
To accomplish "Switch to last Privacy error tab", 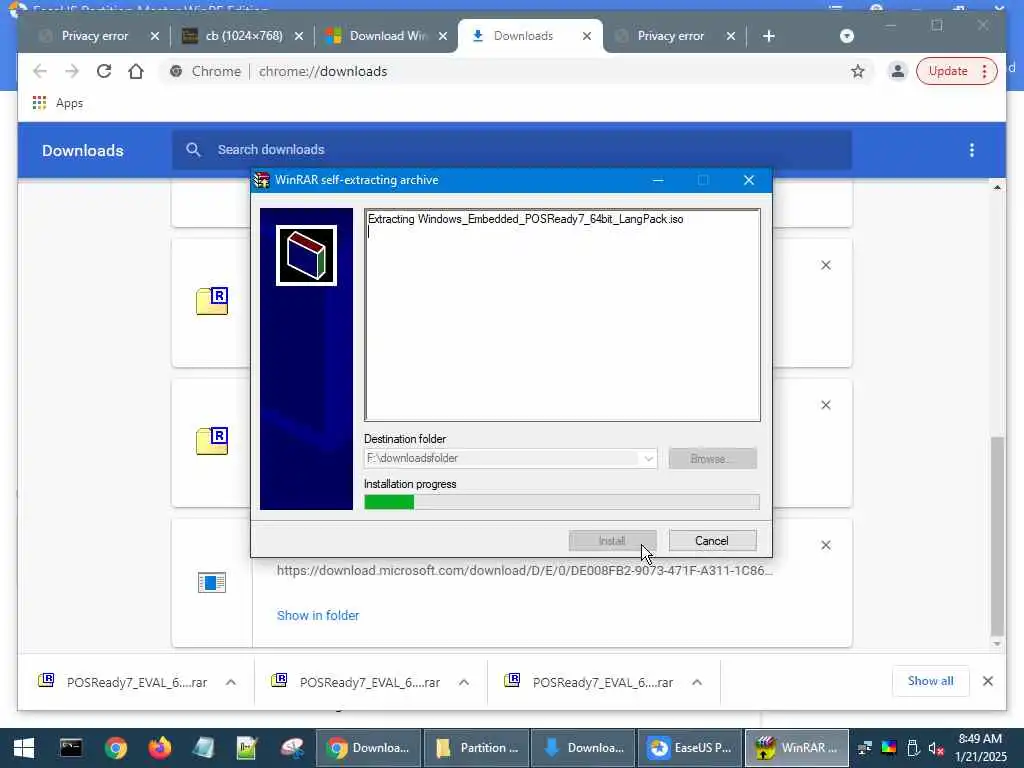I will click(671, 36).
